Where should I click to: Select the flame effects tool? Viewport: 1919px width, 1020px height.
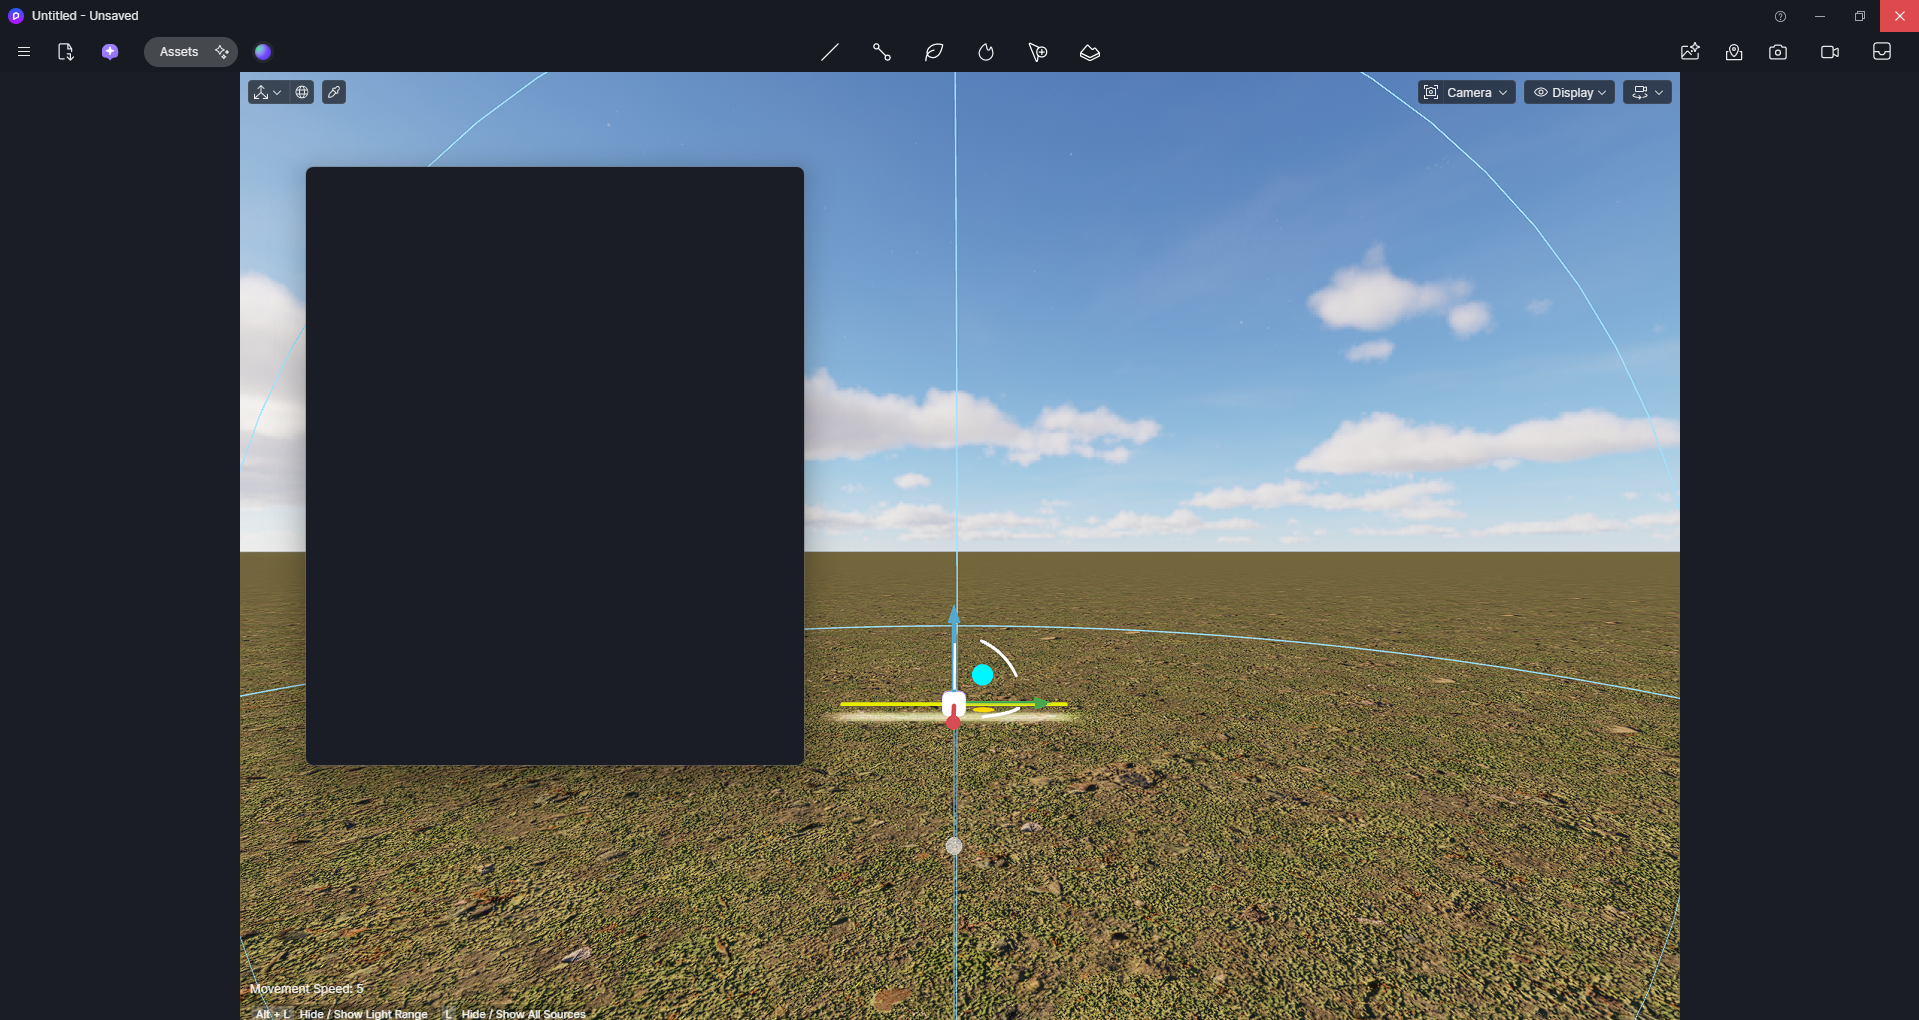986,52
